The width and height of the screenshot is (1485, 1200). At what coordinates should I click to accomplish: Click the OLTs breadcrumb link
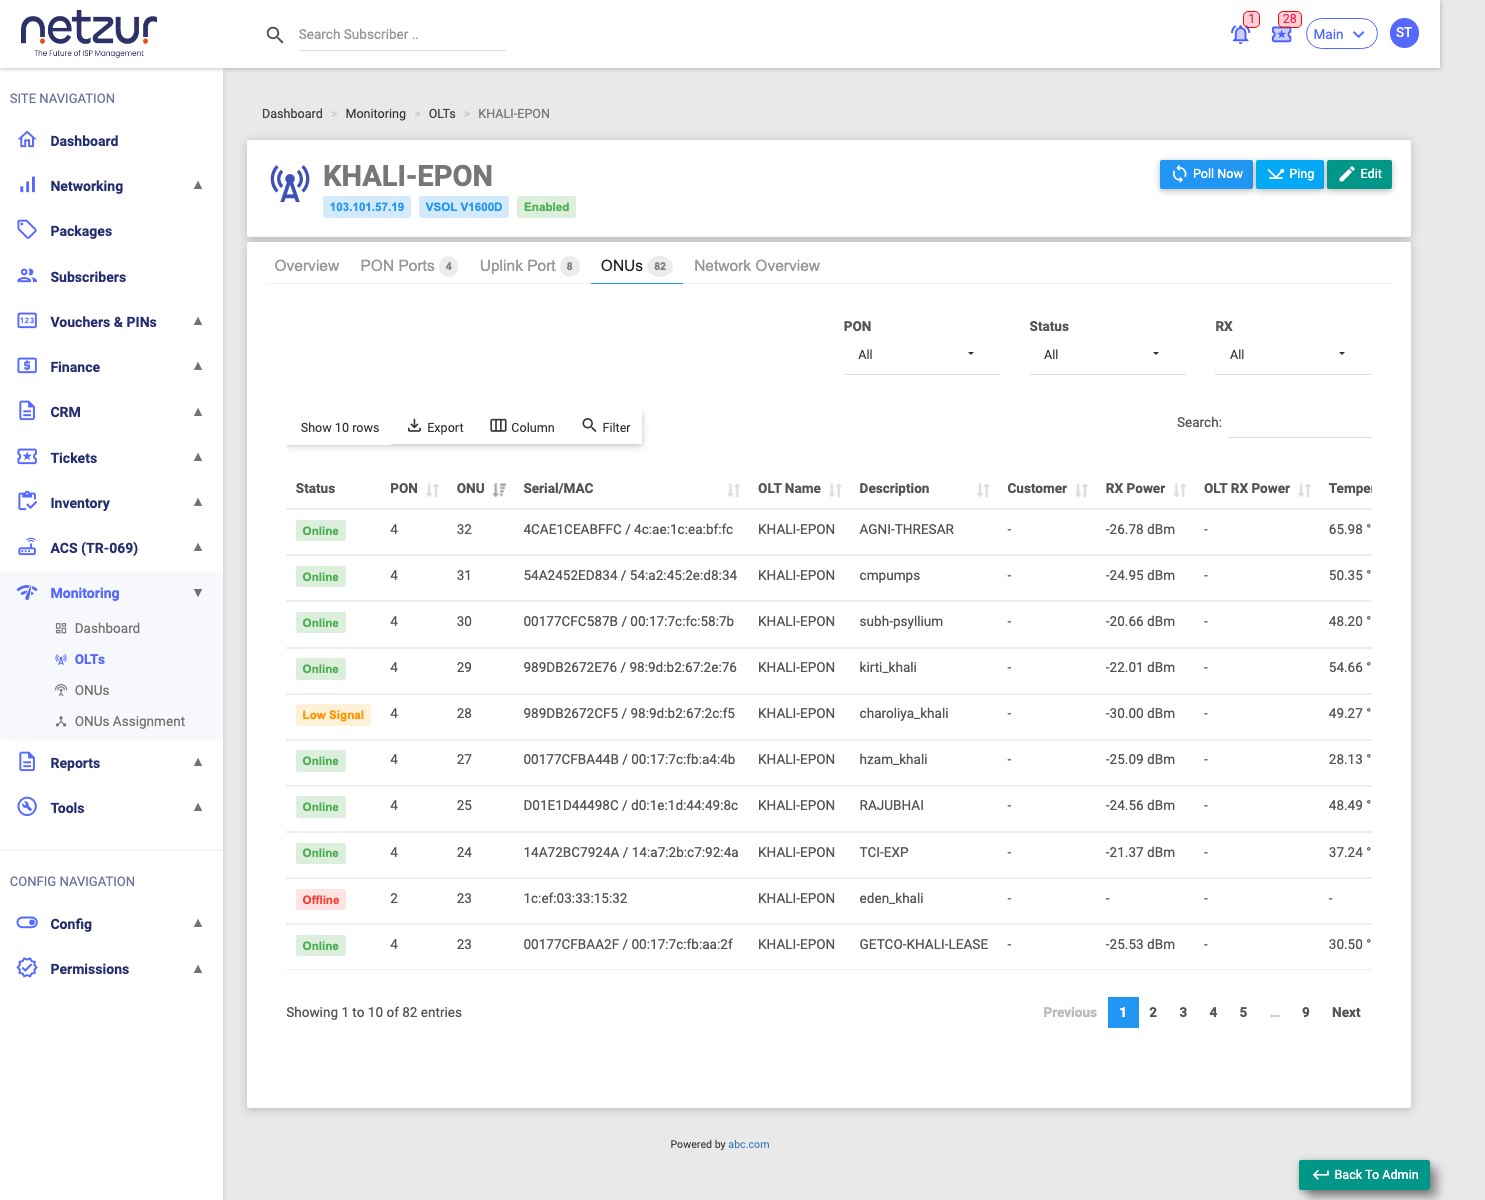pyautogui.click(x=442, y=114)
